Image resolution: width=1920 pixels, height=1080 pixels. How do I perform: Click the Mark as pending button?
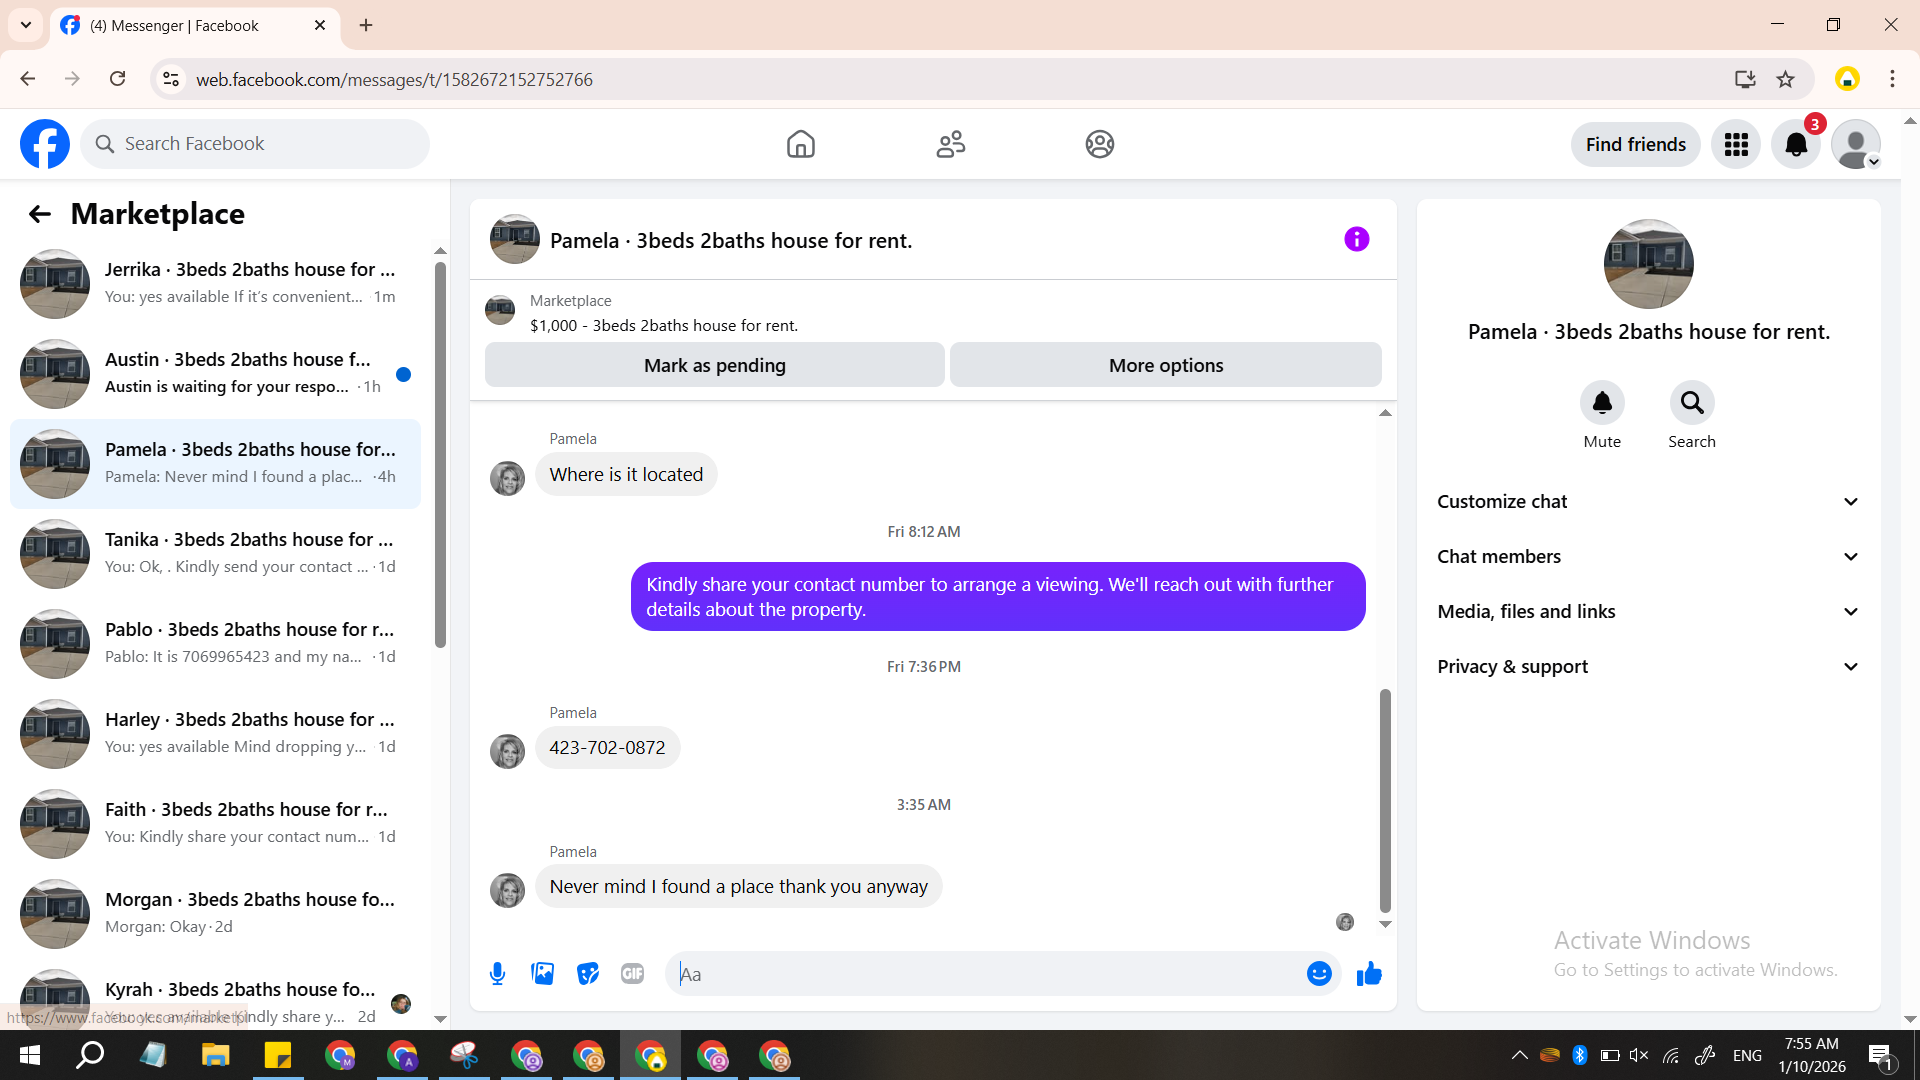click(714, 365)
